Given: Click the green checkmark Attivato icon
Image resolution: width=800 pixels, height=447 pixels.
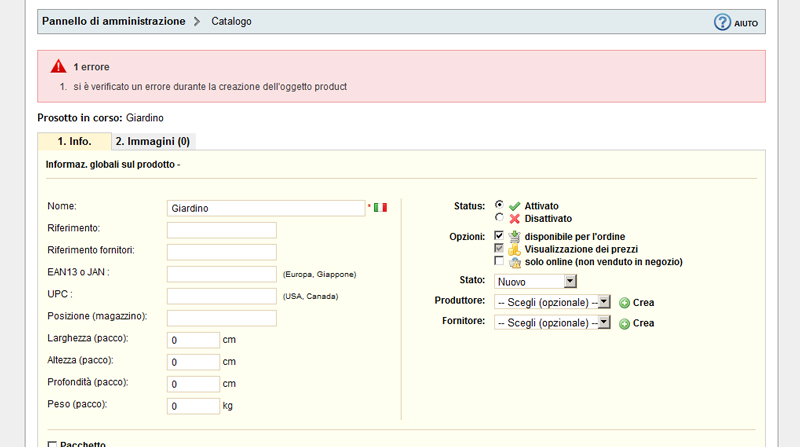Looking at the screenshot, I should point(515,206).
